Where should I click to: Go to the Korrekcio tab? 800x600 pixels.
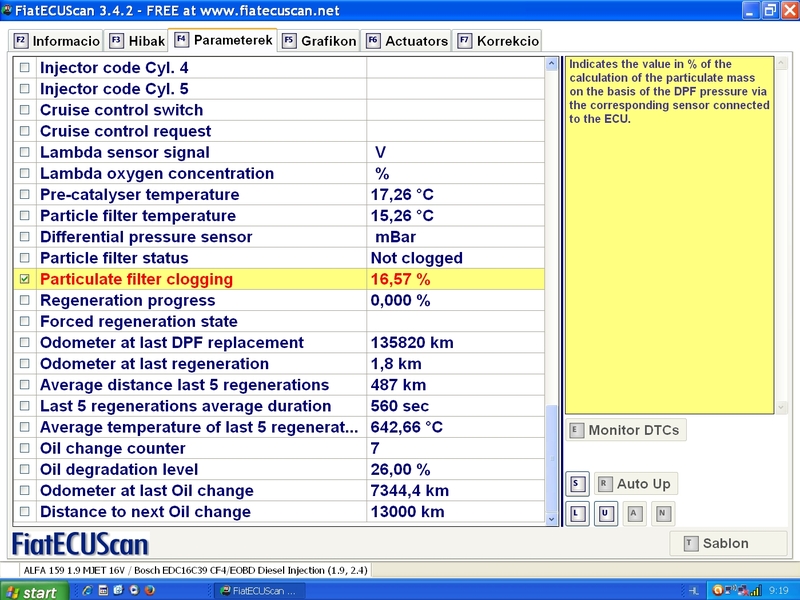click(x=497, y=41)
